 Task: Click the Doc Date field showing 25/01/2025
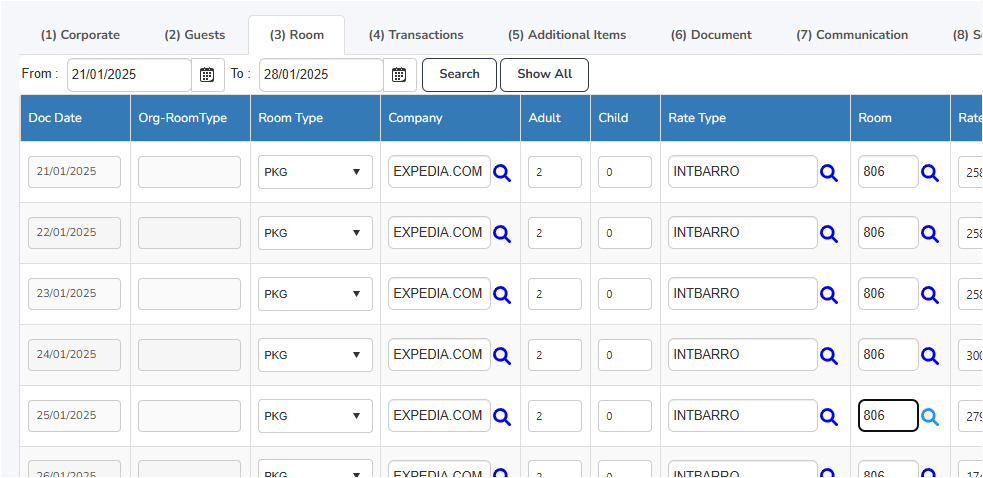[75, 416]
